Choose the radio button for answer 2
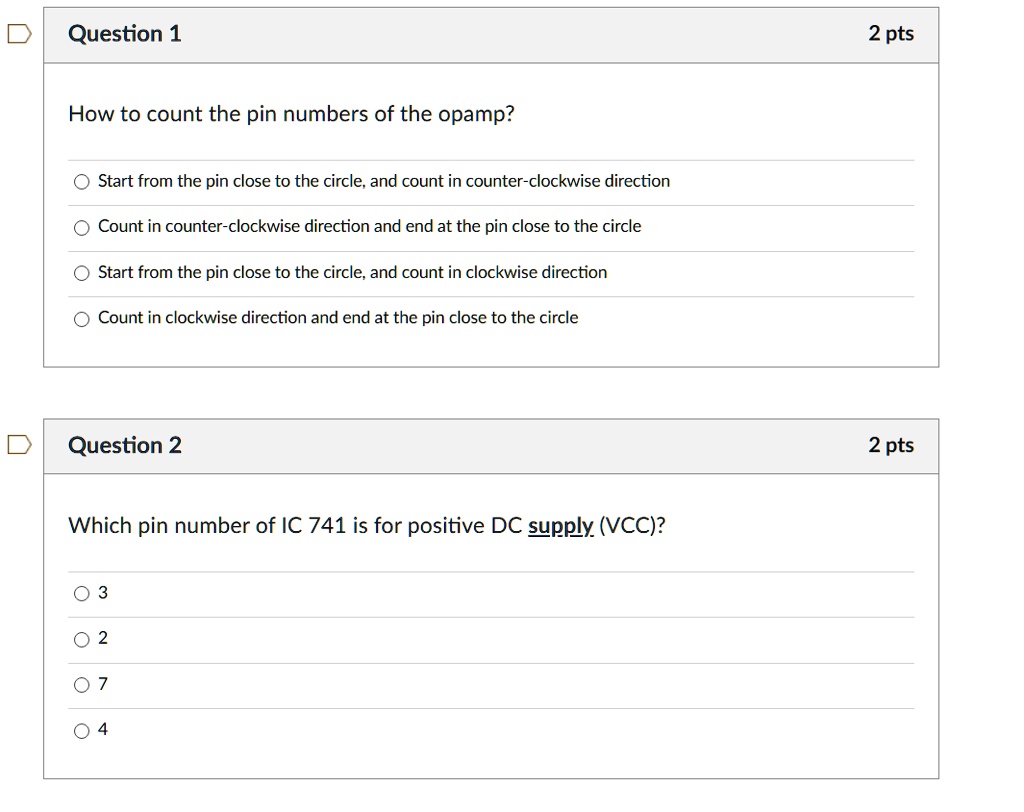Image resolution: width=1024 pixels, height=812 pixels. (x=82, y=640)
